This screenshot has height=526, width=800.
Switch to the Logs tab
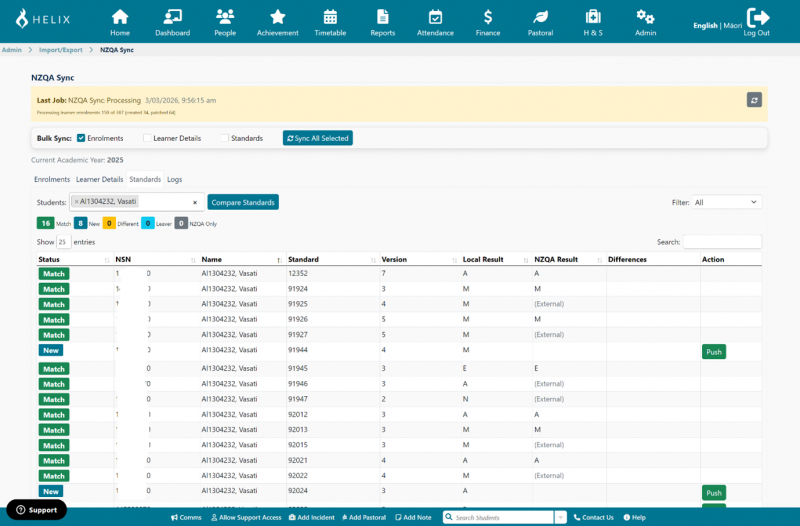tap(174, 179)
